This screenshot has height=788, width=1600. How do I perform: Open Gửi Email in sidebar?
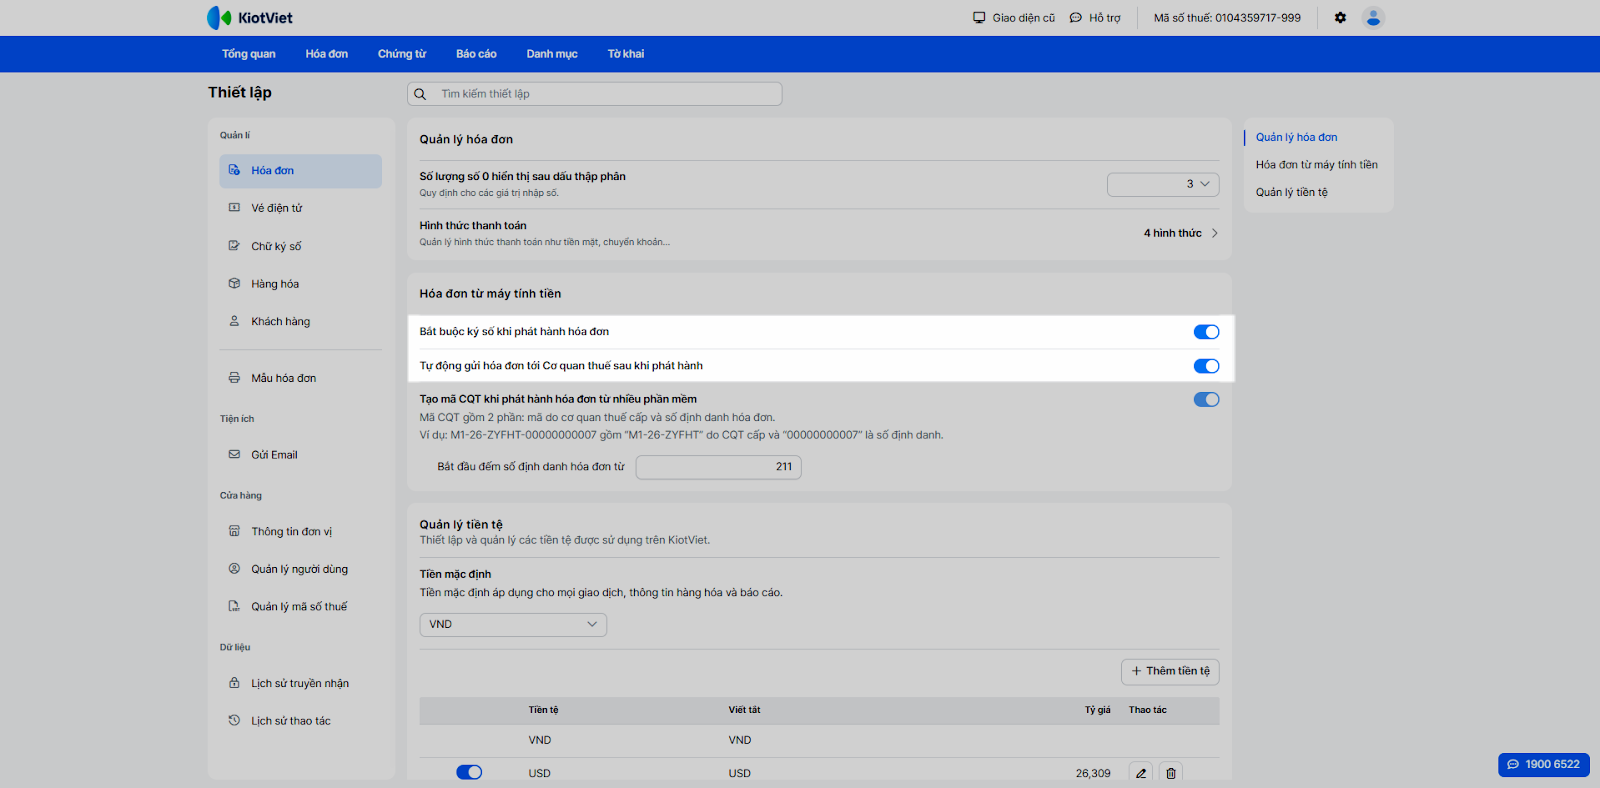tap(274, 455)
